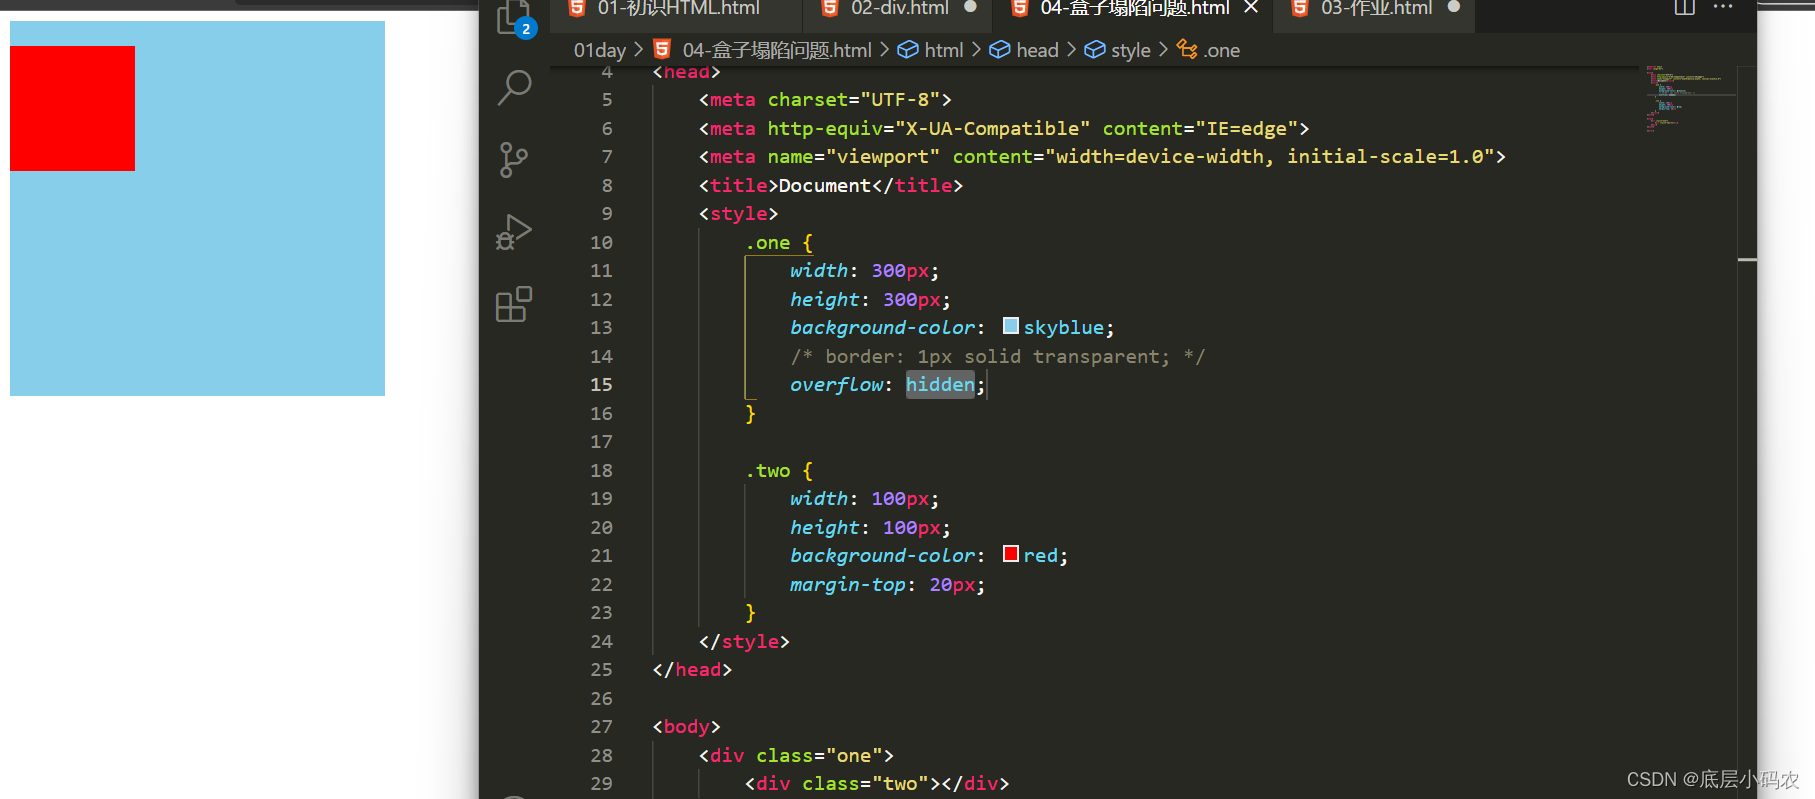
Task: Open the Run and Debug icon
Action: tap(514, 232)
